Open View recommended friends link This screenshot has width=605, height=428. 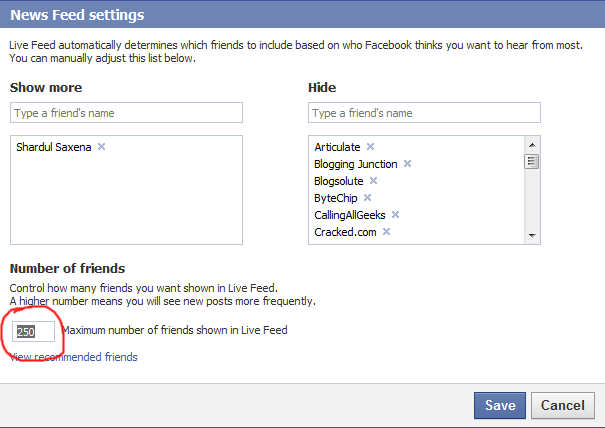(73, 357)
